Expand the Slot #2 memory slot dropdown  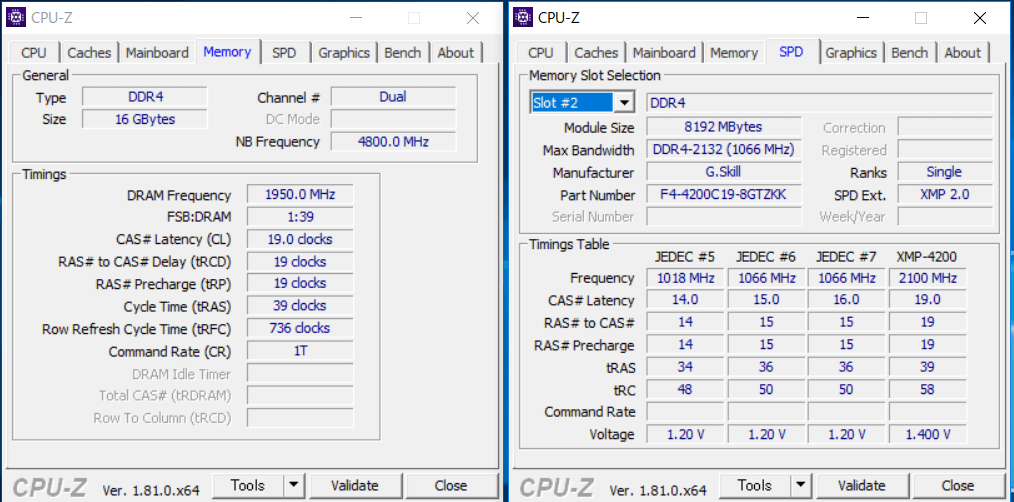[624, 103]
